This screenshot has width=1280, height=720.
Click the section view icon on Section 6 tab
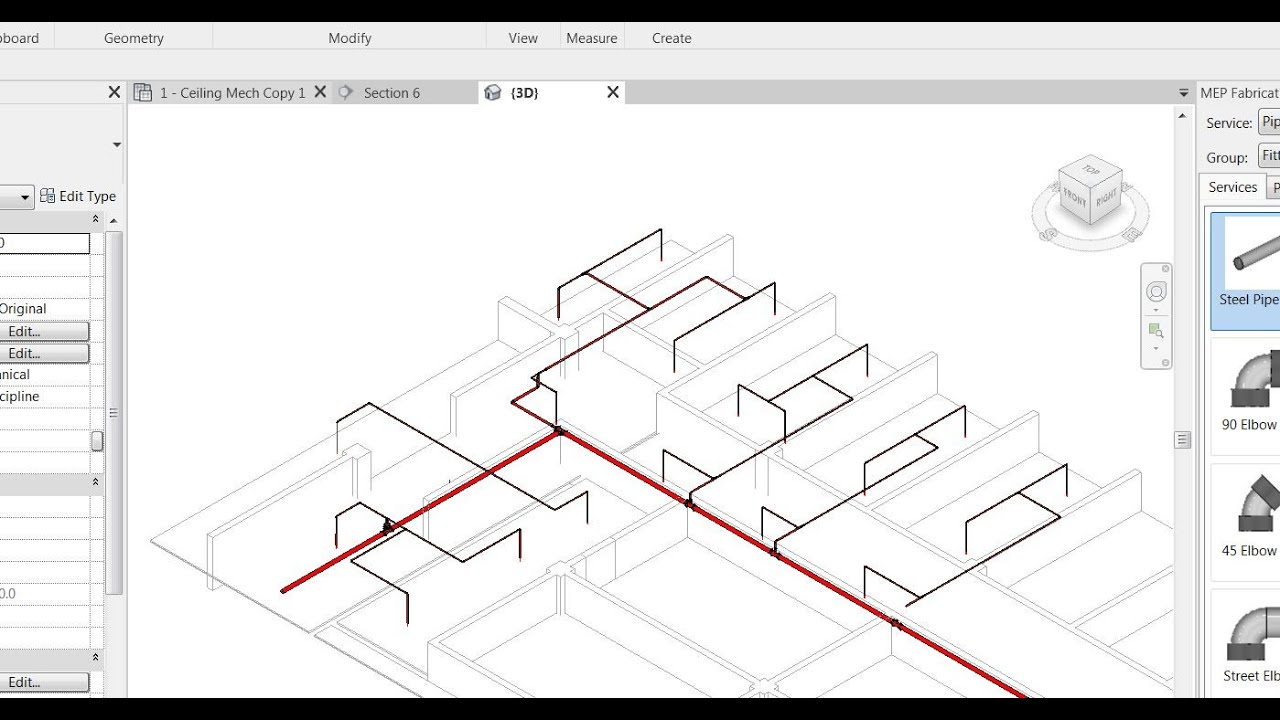click(x=346, y=92)
